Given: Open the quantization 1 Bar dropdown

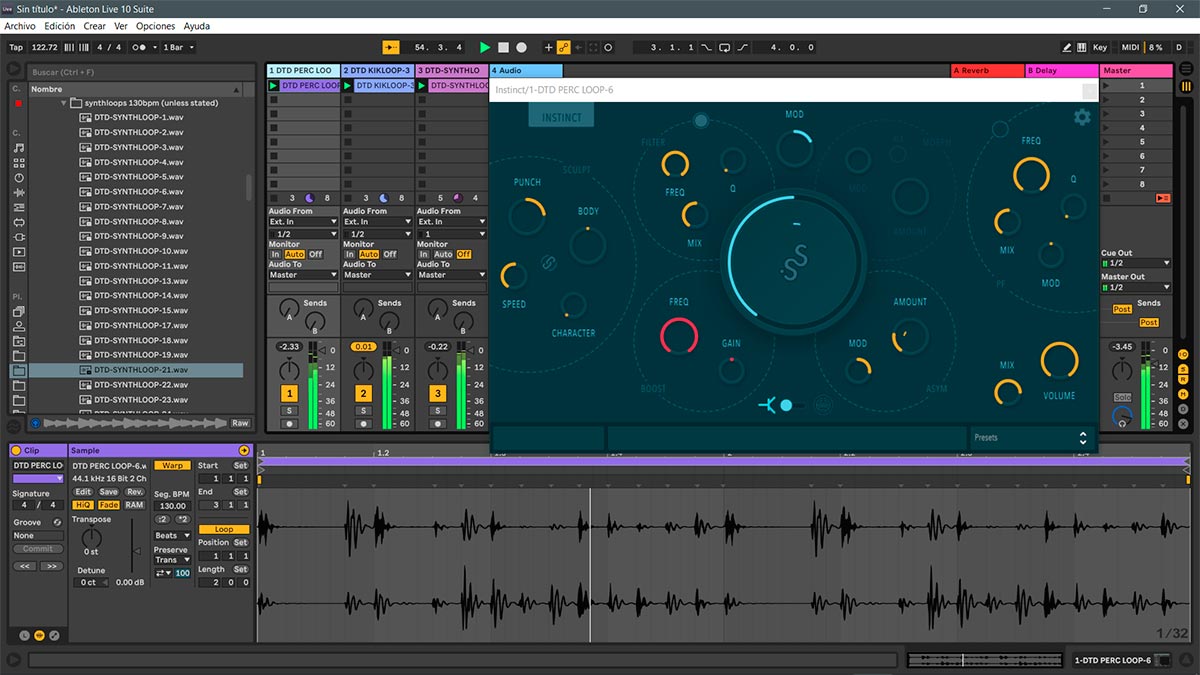Looking at the screenshot, I should [x=178, y=47].
